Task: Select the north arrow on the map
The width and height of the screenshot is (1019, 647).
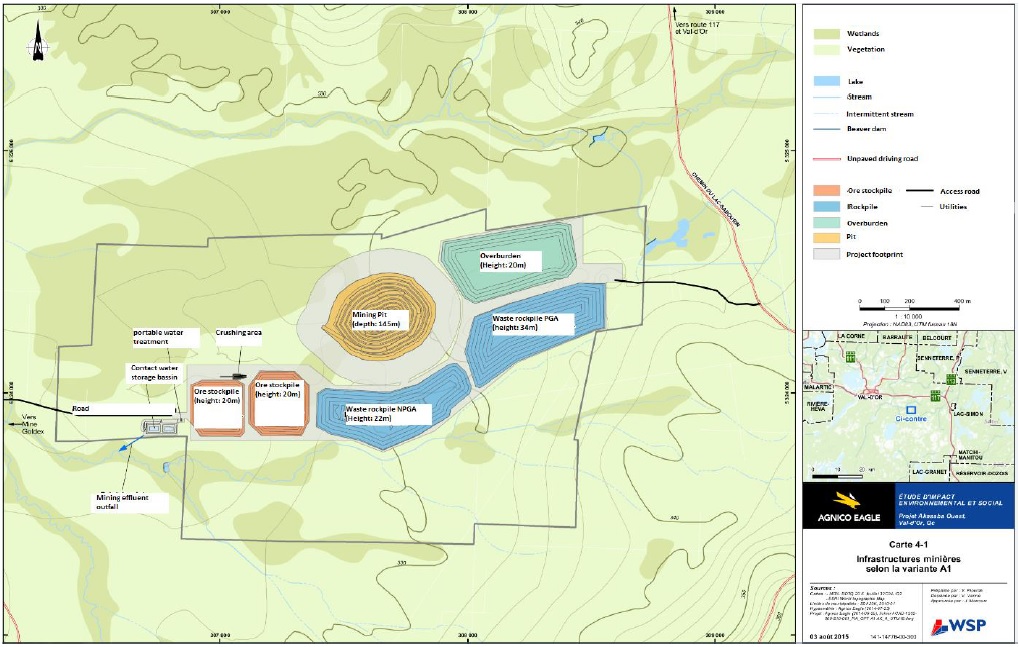Action: point(37,45)
